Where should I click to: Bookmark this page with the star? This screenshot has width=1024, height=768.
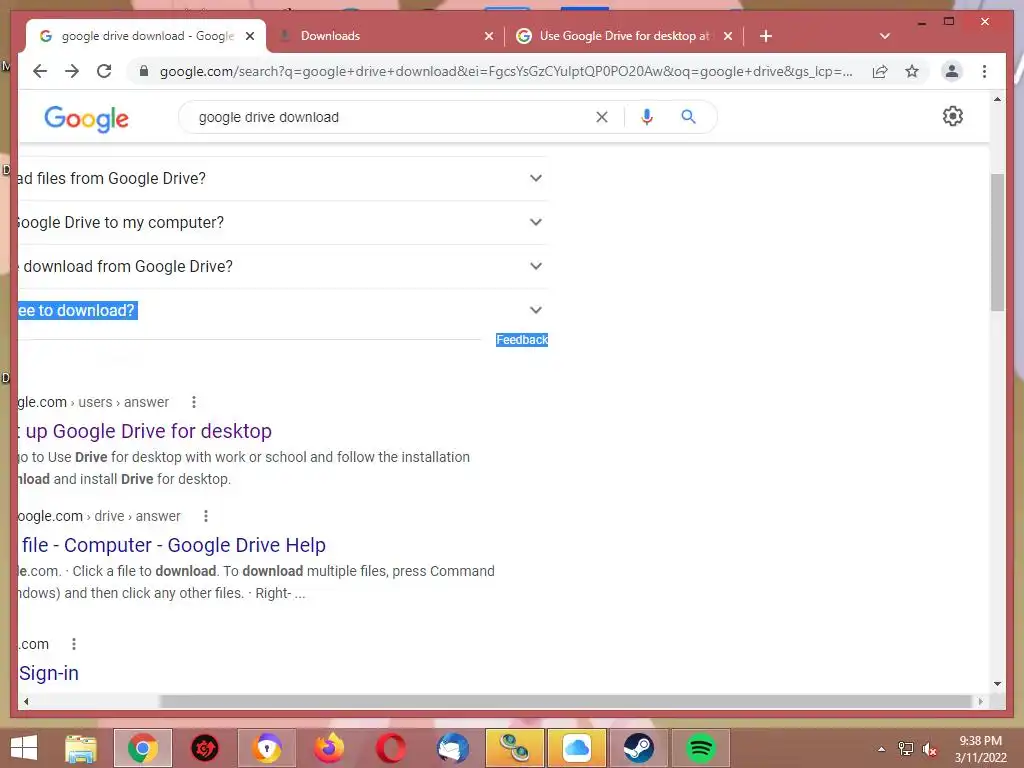912,71
